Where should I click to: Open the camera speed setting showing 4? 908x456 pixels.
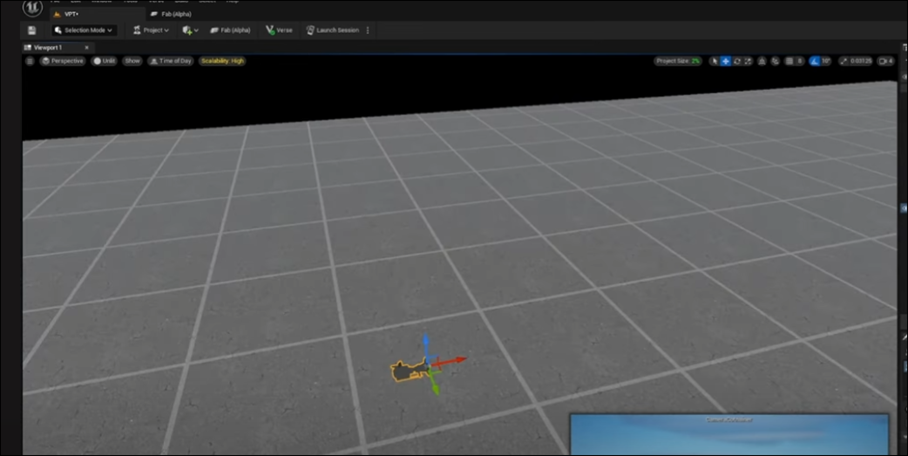(x=886, y=61)
